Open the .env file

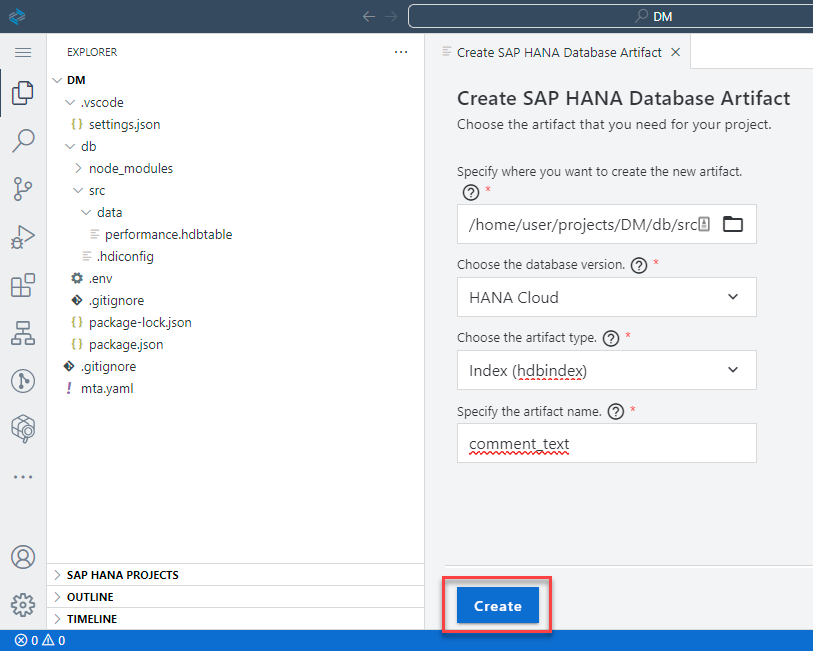(100, 278)
